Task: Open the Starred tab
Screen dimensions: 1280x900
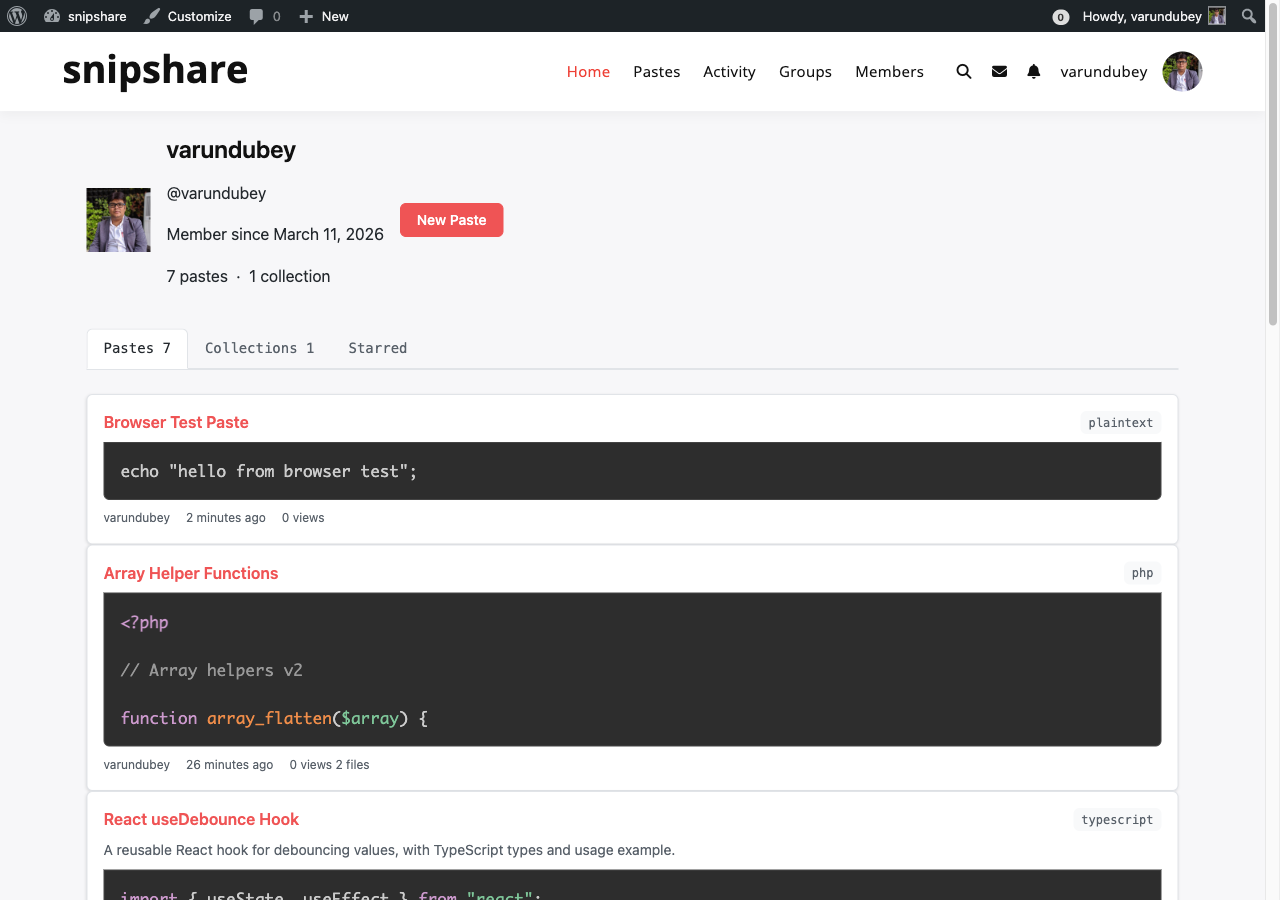Action: click(377, 348)
